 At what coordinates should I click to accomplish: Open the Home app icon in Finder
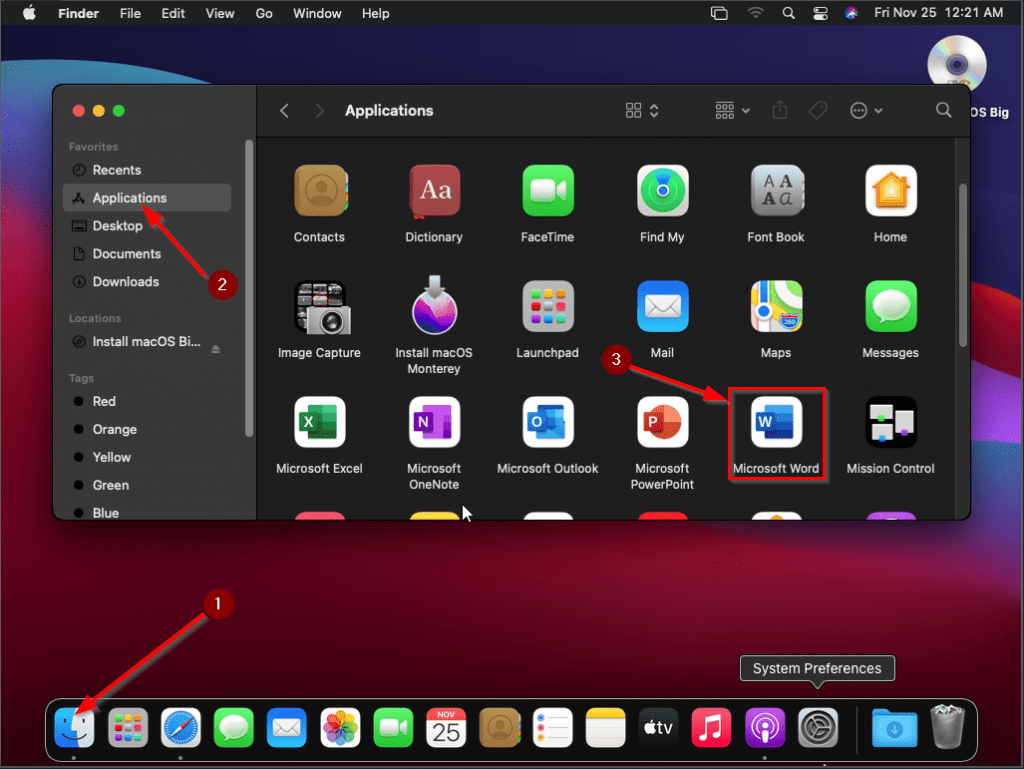click(x=891, y=191)
